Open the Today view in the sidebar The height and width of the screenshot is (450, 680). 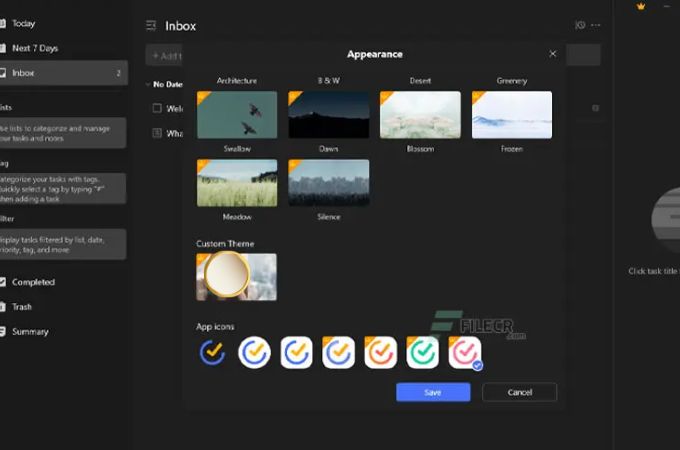point(23,23)
